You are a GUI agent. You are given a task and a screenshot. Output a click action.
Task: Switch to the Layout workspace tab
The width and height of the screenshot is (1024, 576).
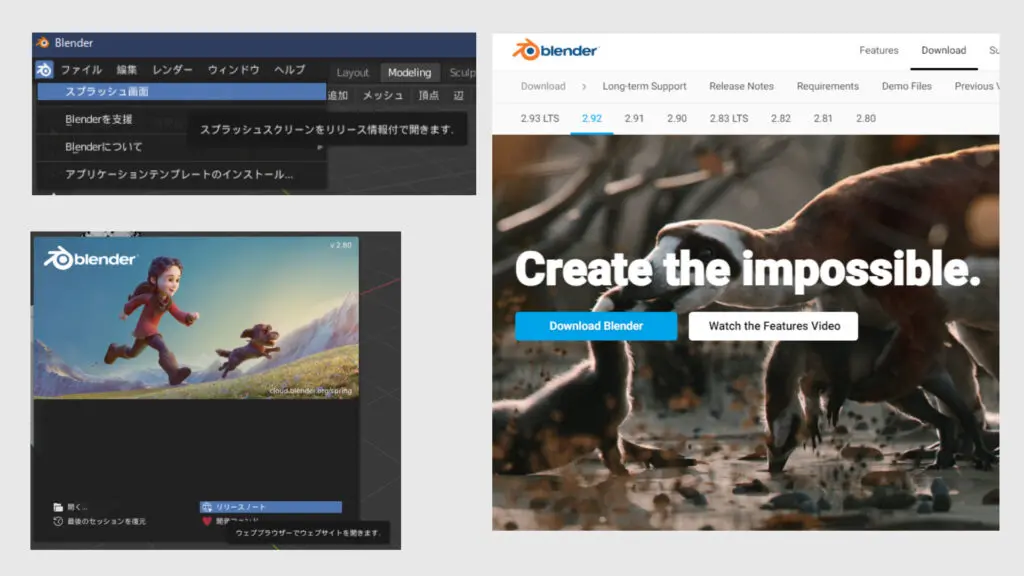pos(353,72)
